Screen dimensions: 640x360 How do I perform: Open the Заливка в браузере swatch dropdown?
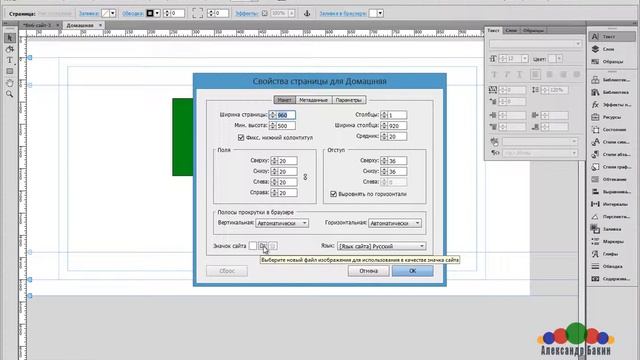(380, 13)
